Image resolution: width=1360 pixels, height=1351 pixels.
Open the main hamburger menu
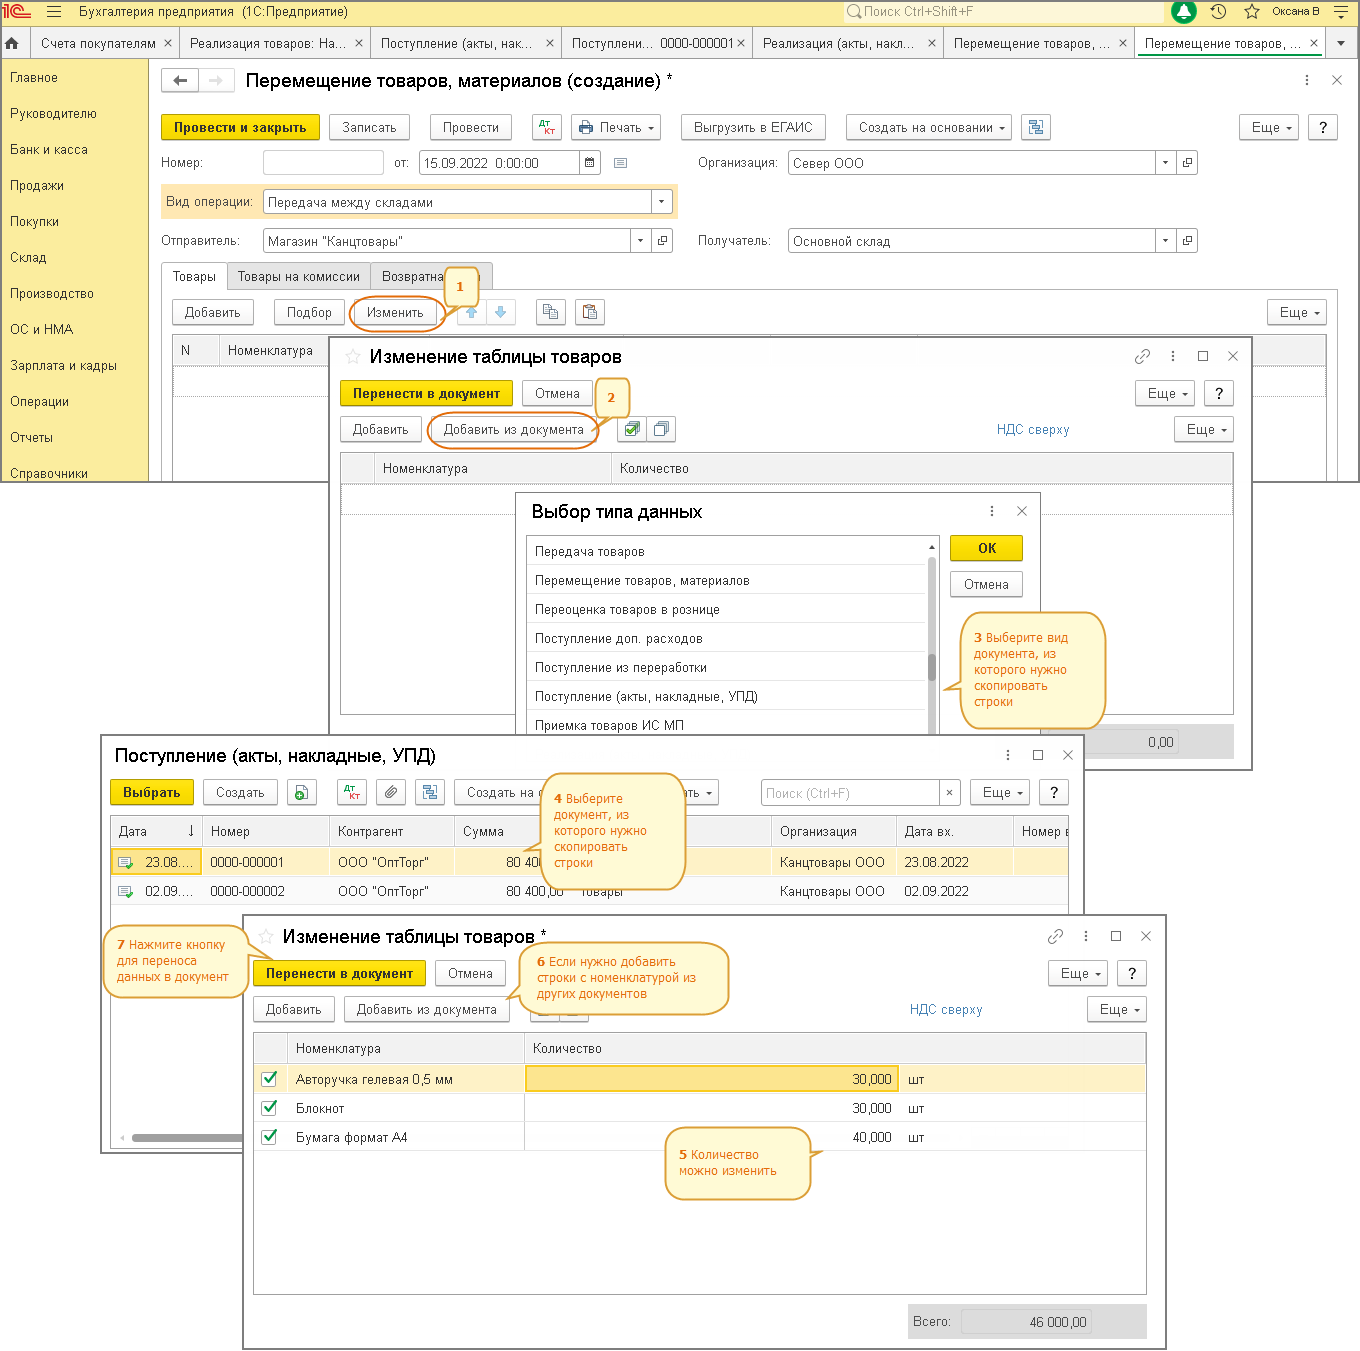click(x=54, y=12)
